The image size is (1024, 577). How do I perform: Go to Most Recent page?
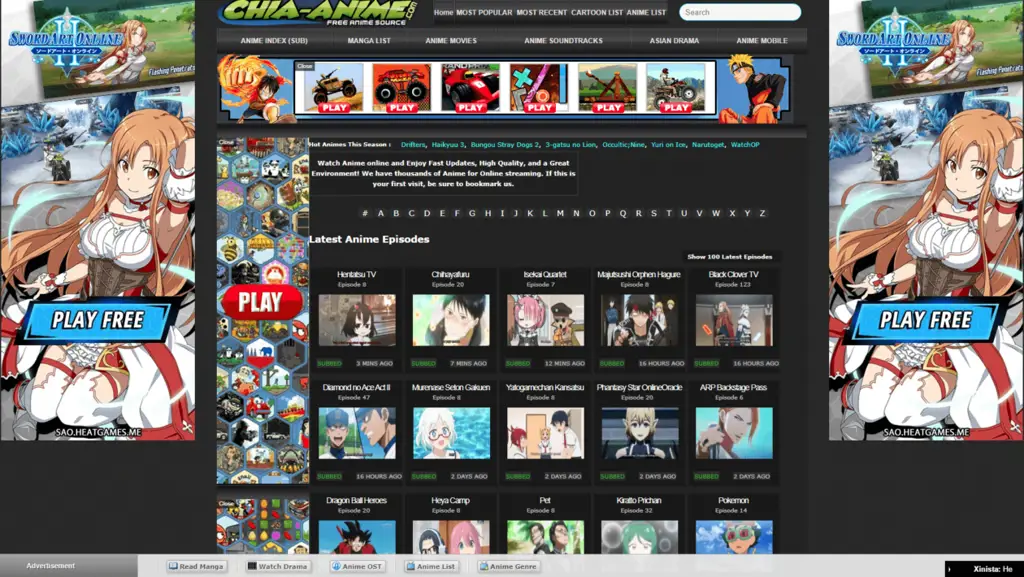(x=541, y=12)
